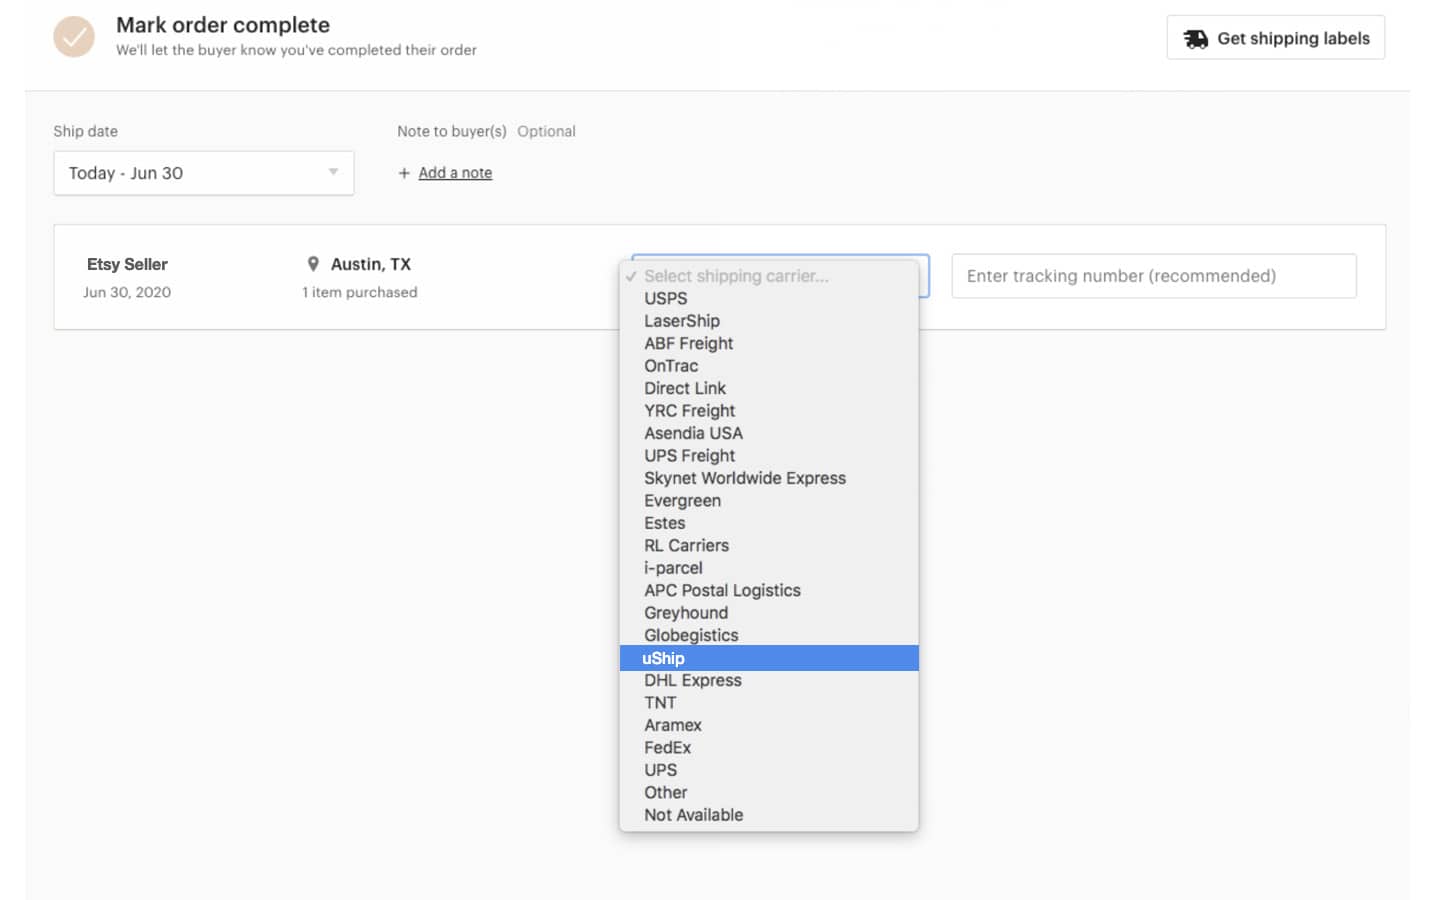Open the Add a note link
This screenshot has height=900, width=1440.
455,172
